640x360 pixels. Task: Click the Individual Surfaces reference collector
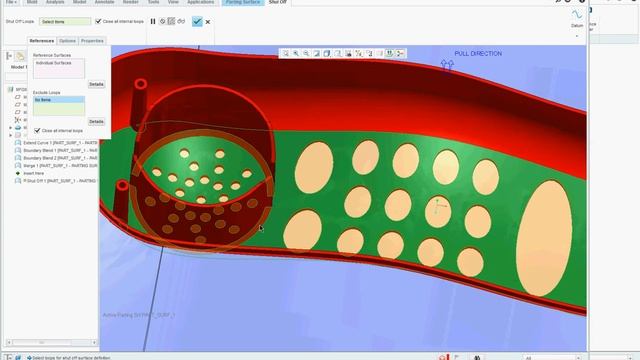pyautogui.click(x=59, y=68)
